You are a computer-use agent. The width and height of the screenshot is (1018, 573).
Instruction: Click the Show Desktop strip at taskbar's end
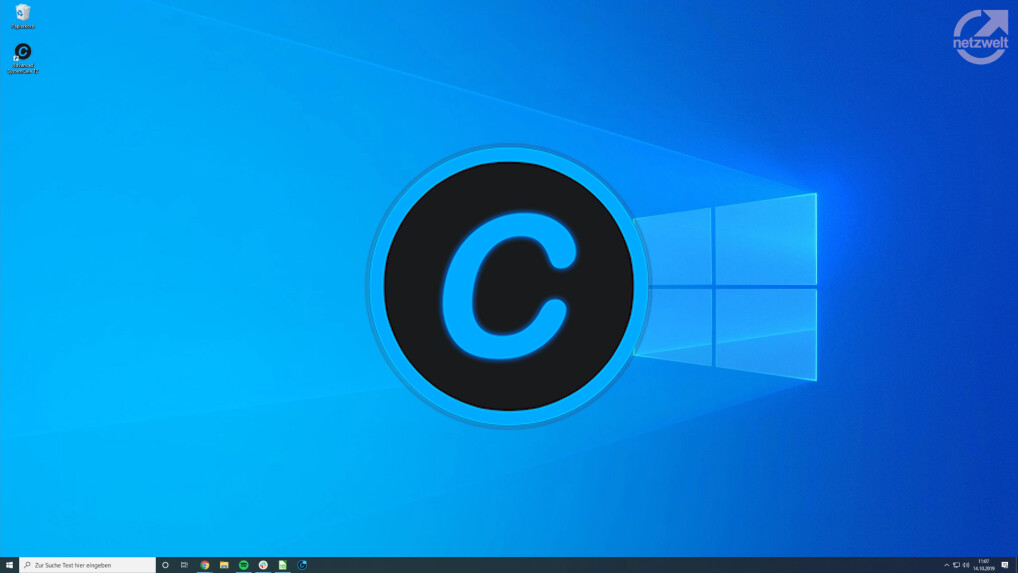(1016, 565)
